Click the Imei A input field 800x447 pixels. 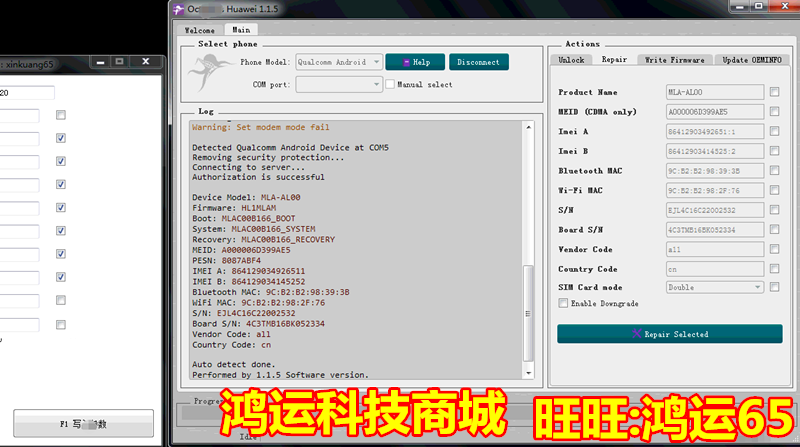tap(715, 131)
